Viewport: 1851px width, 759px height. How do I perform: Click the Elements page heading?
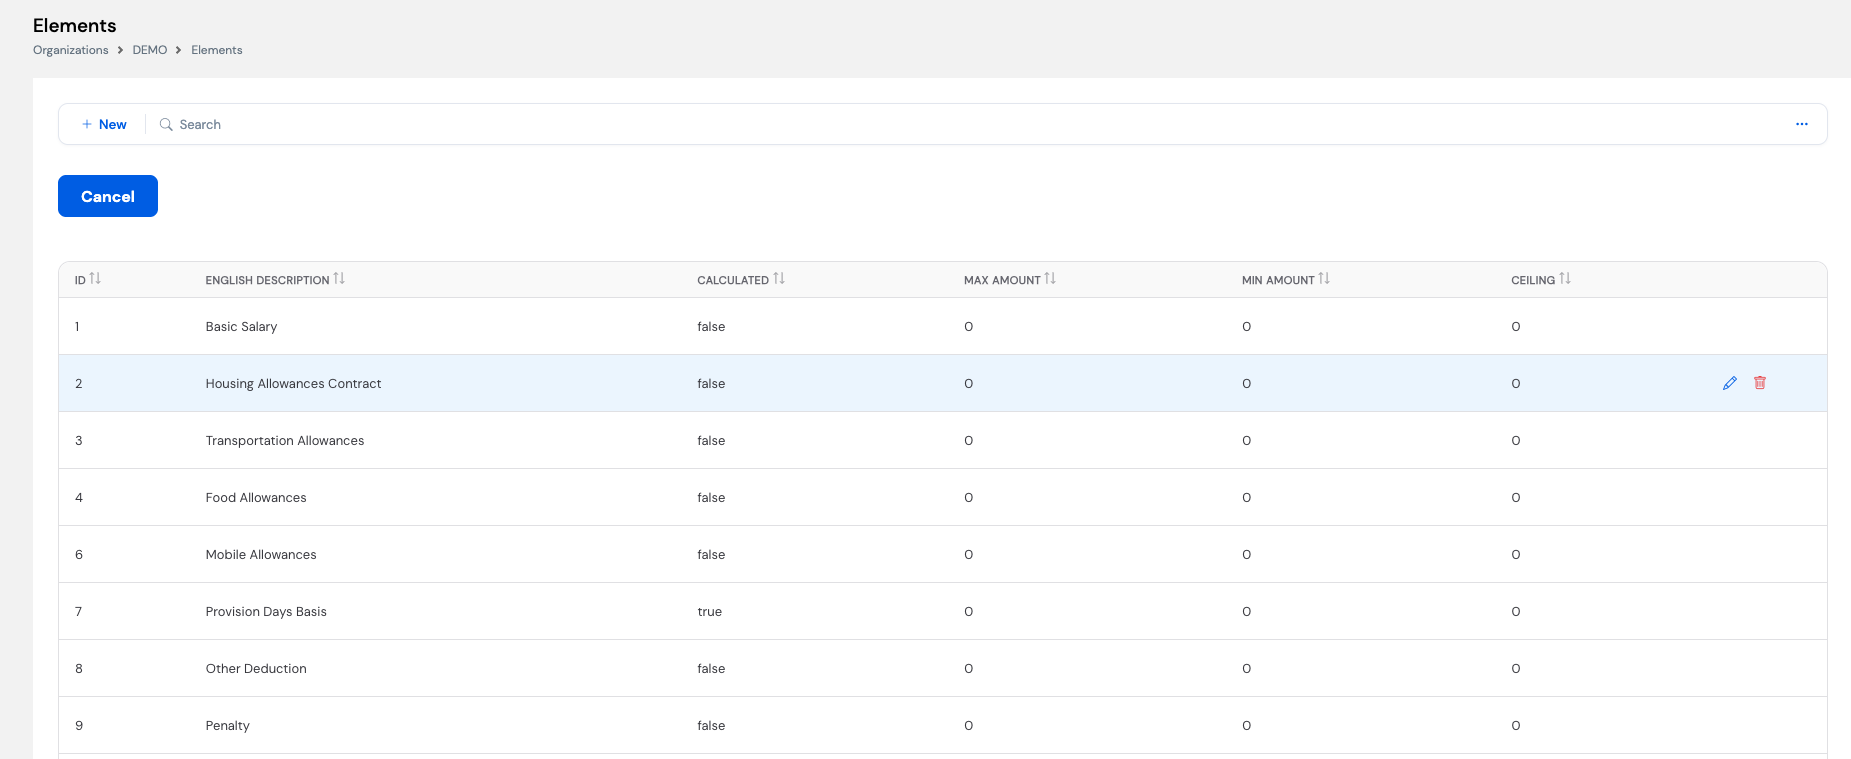pyautogui.click(x=75, y=25)
